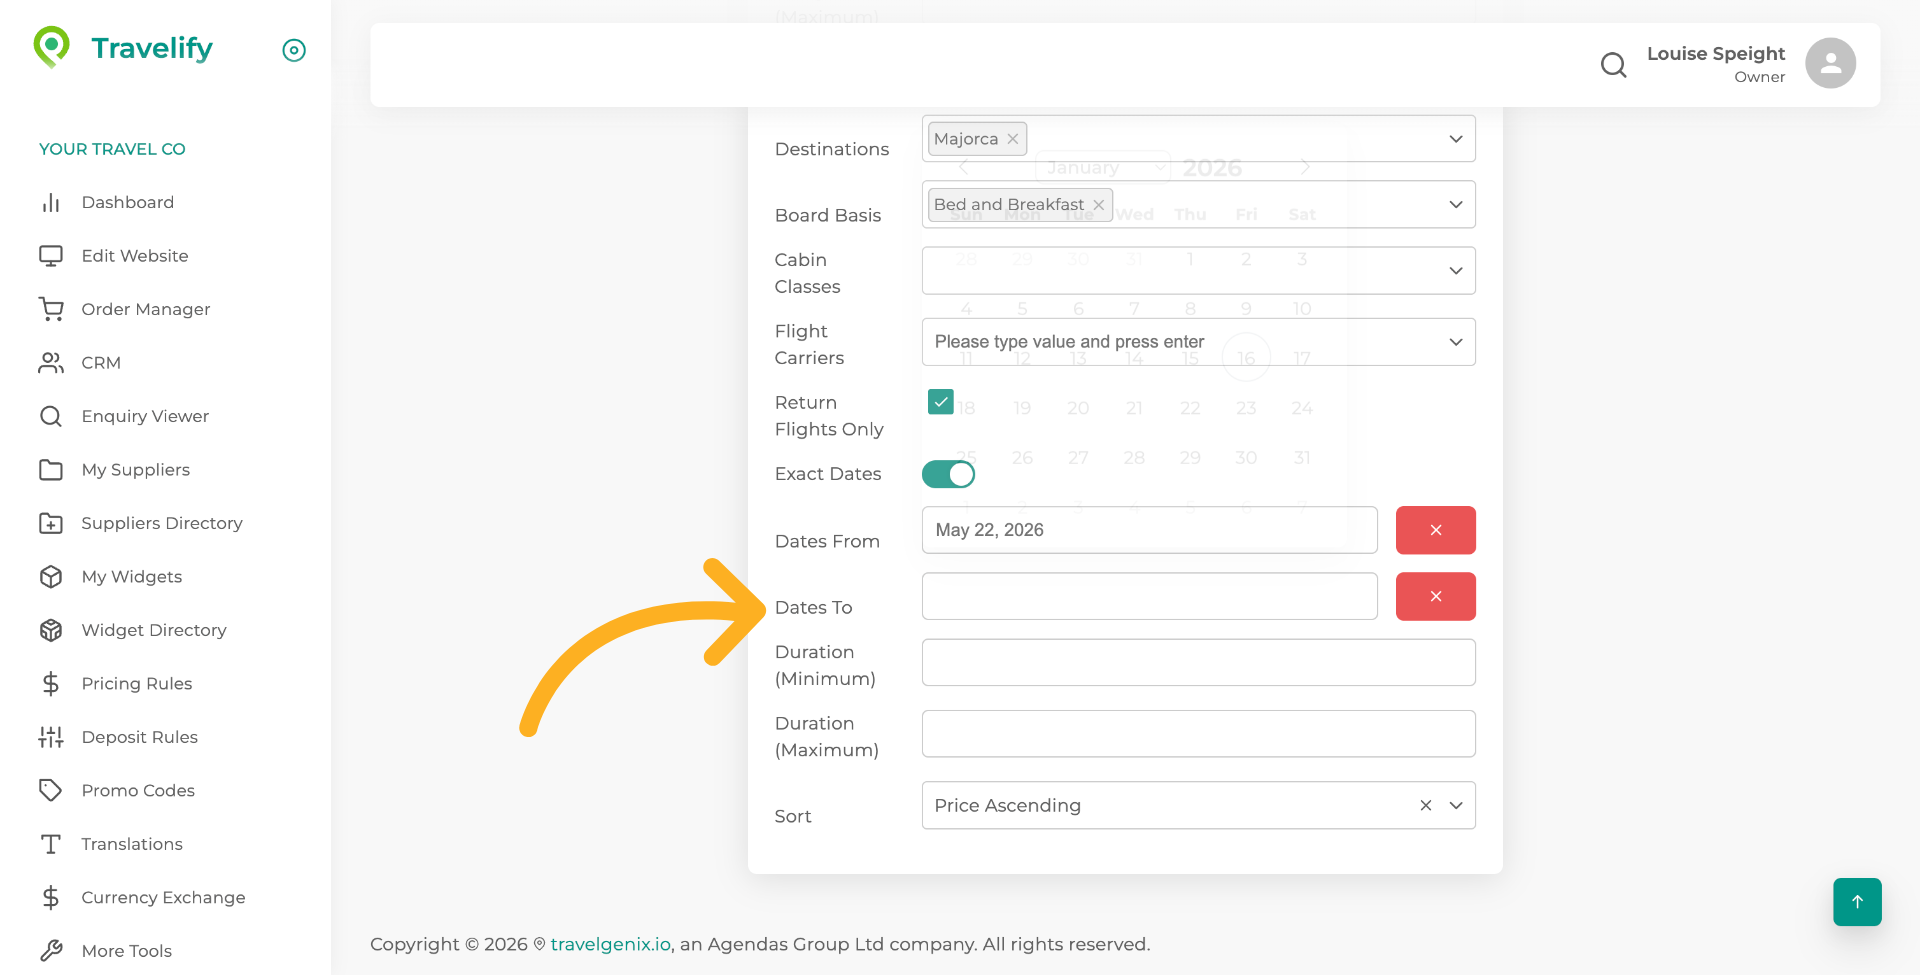This screenshot has width=1920, height=975.
Task: Uncheck the Return Flights Only checkbox
Action: click(941, 402)
